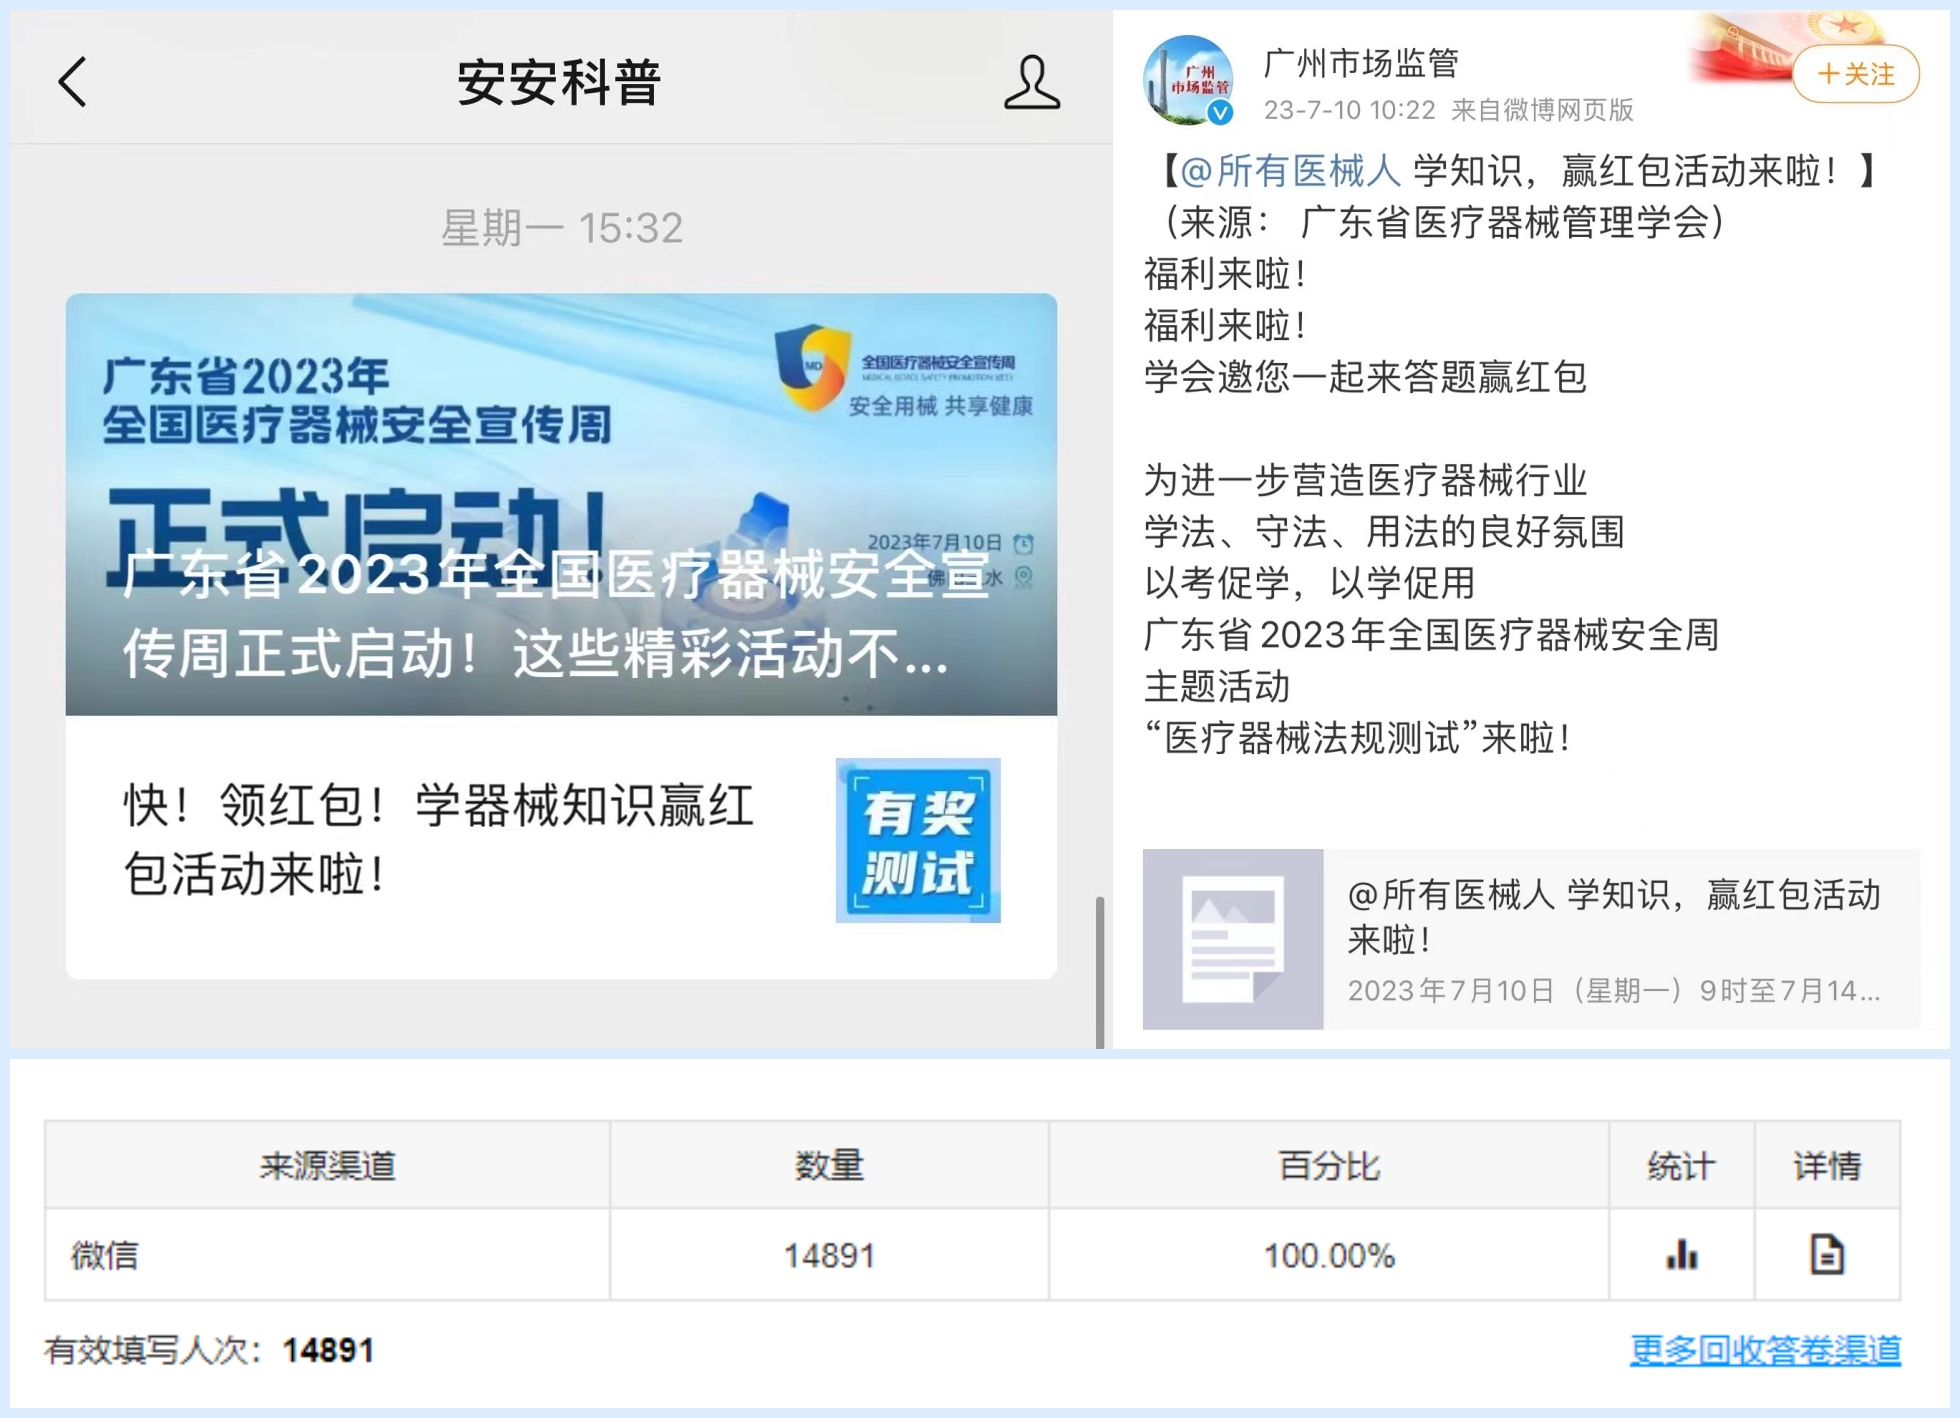
Task: Open the 安安科普 account profile icon
Action: pyautogui.click(x=1031, y=81)
